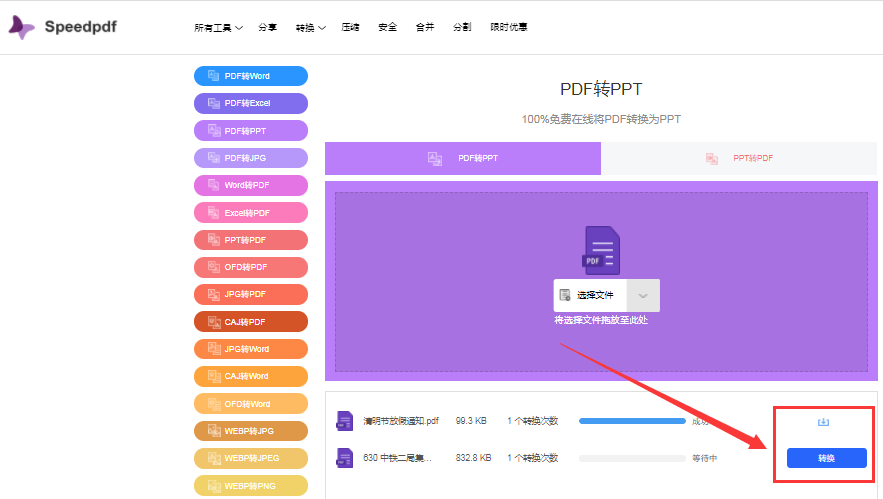Click the PDF转PPT page heading
This screenshot has height=499, width=883.
(601, 89)
